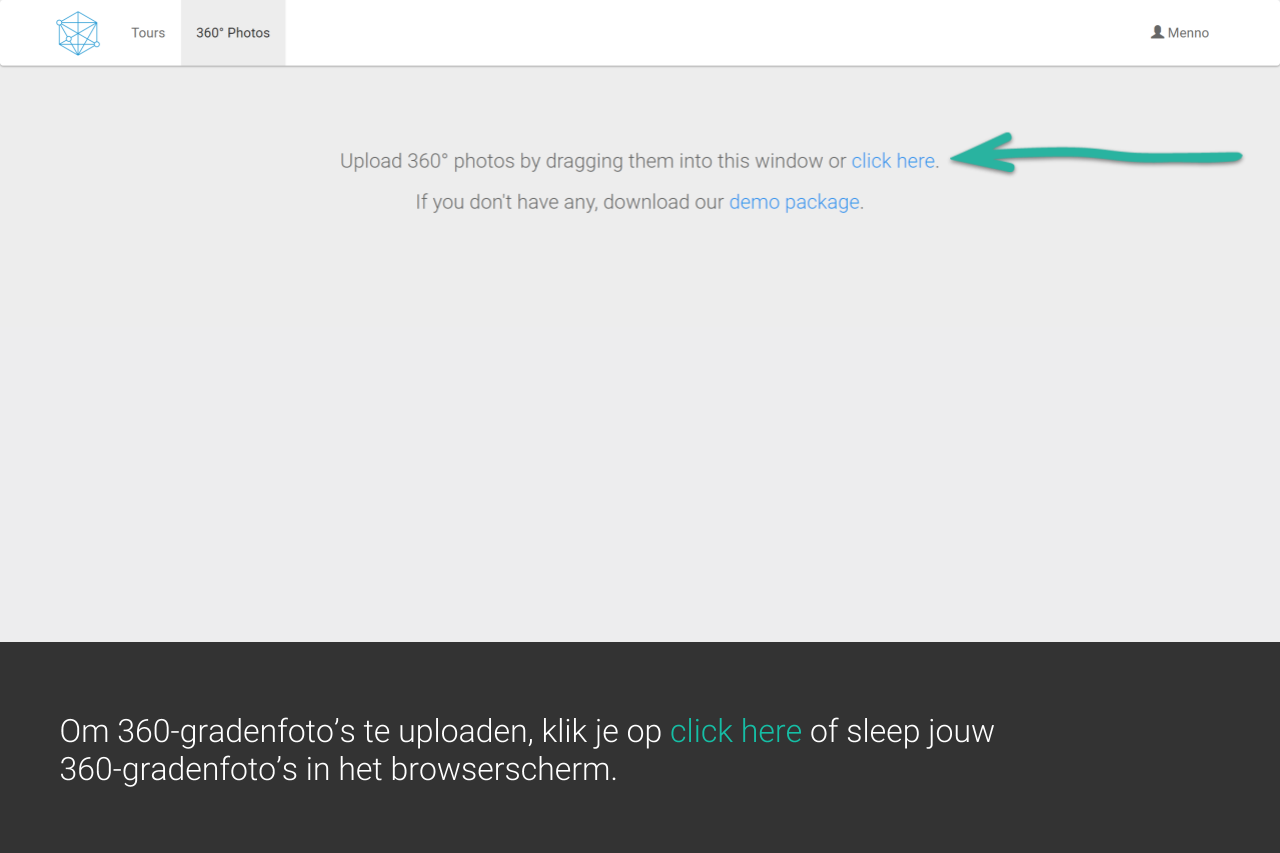This screenshot has width=1280, height=853.
Task: Open the Tours tab
Action: pos(148,33)
